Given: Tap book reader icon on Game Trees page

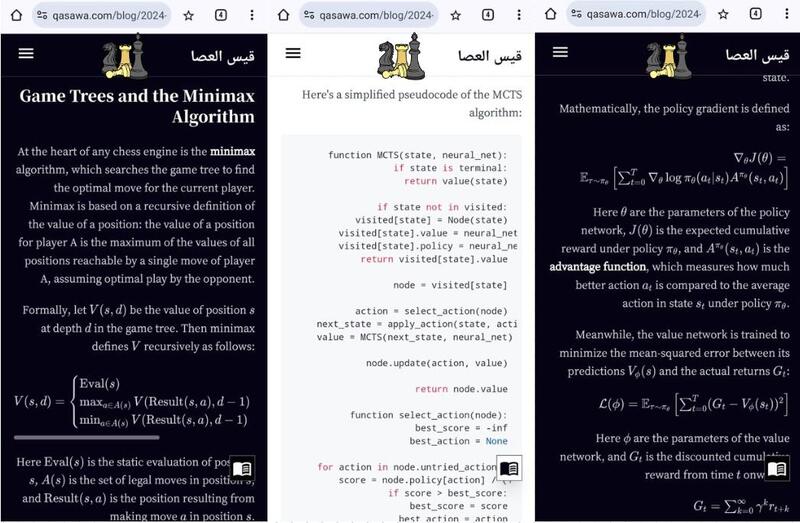Looking at the screenshot, I should tap(242, 469).
